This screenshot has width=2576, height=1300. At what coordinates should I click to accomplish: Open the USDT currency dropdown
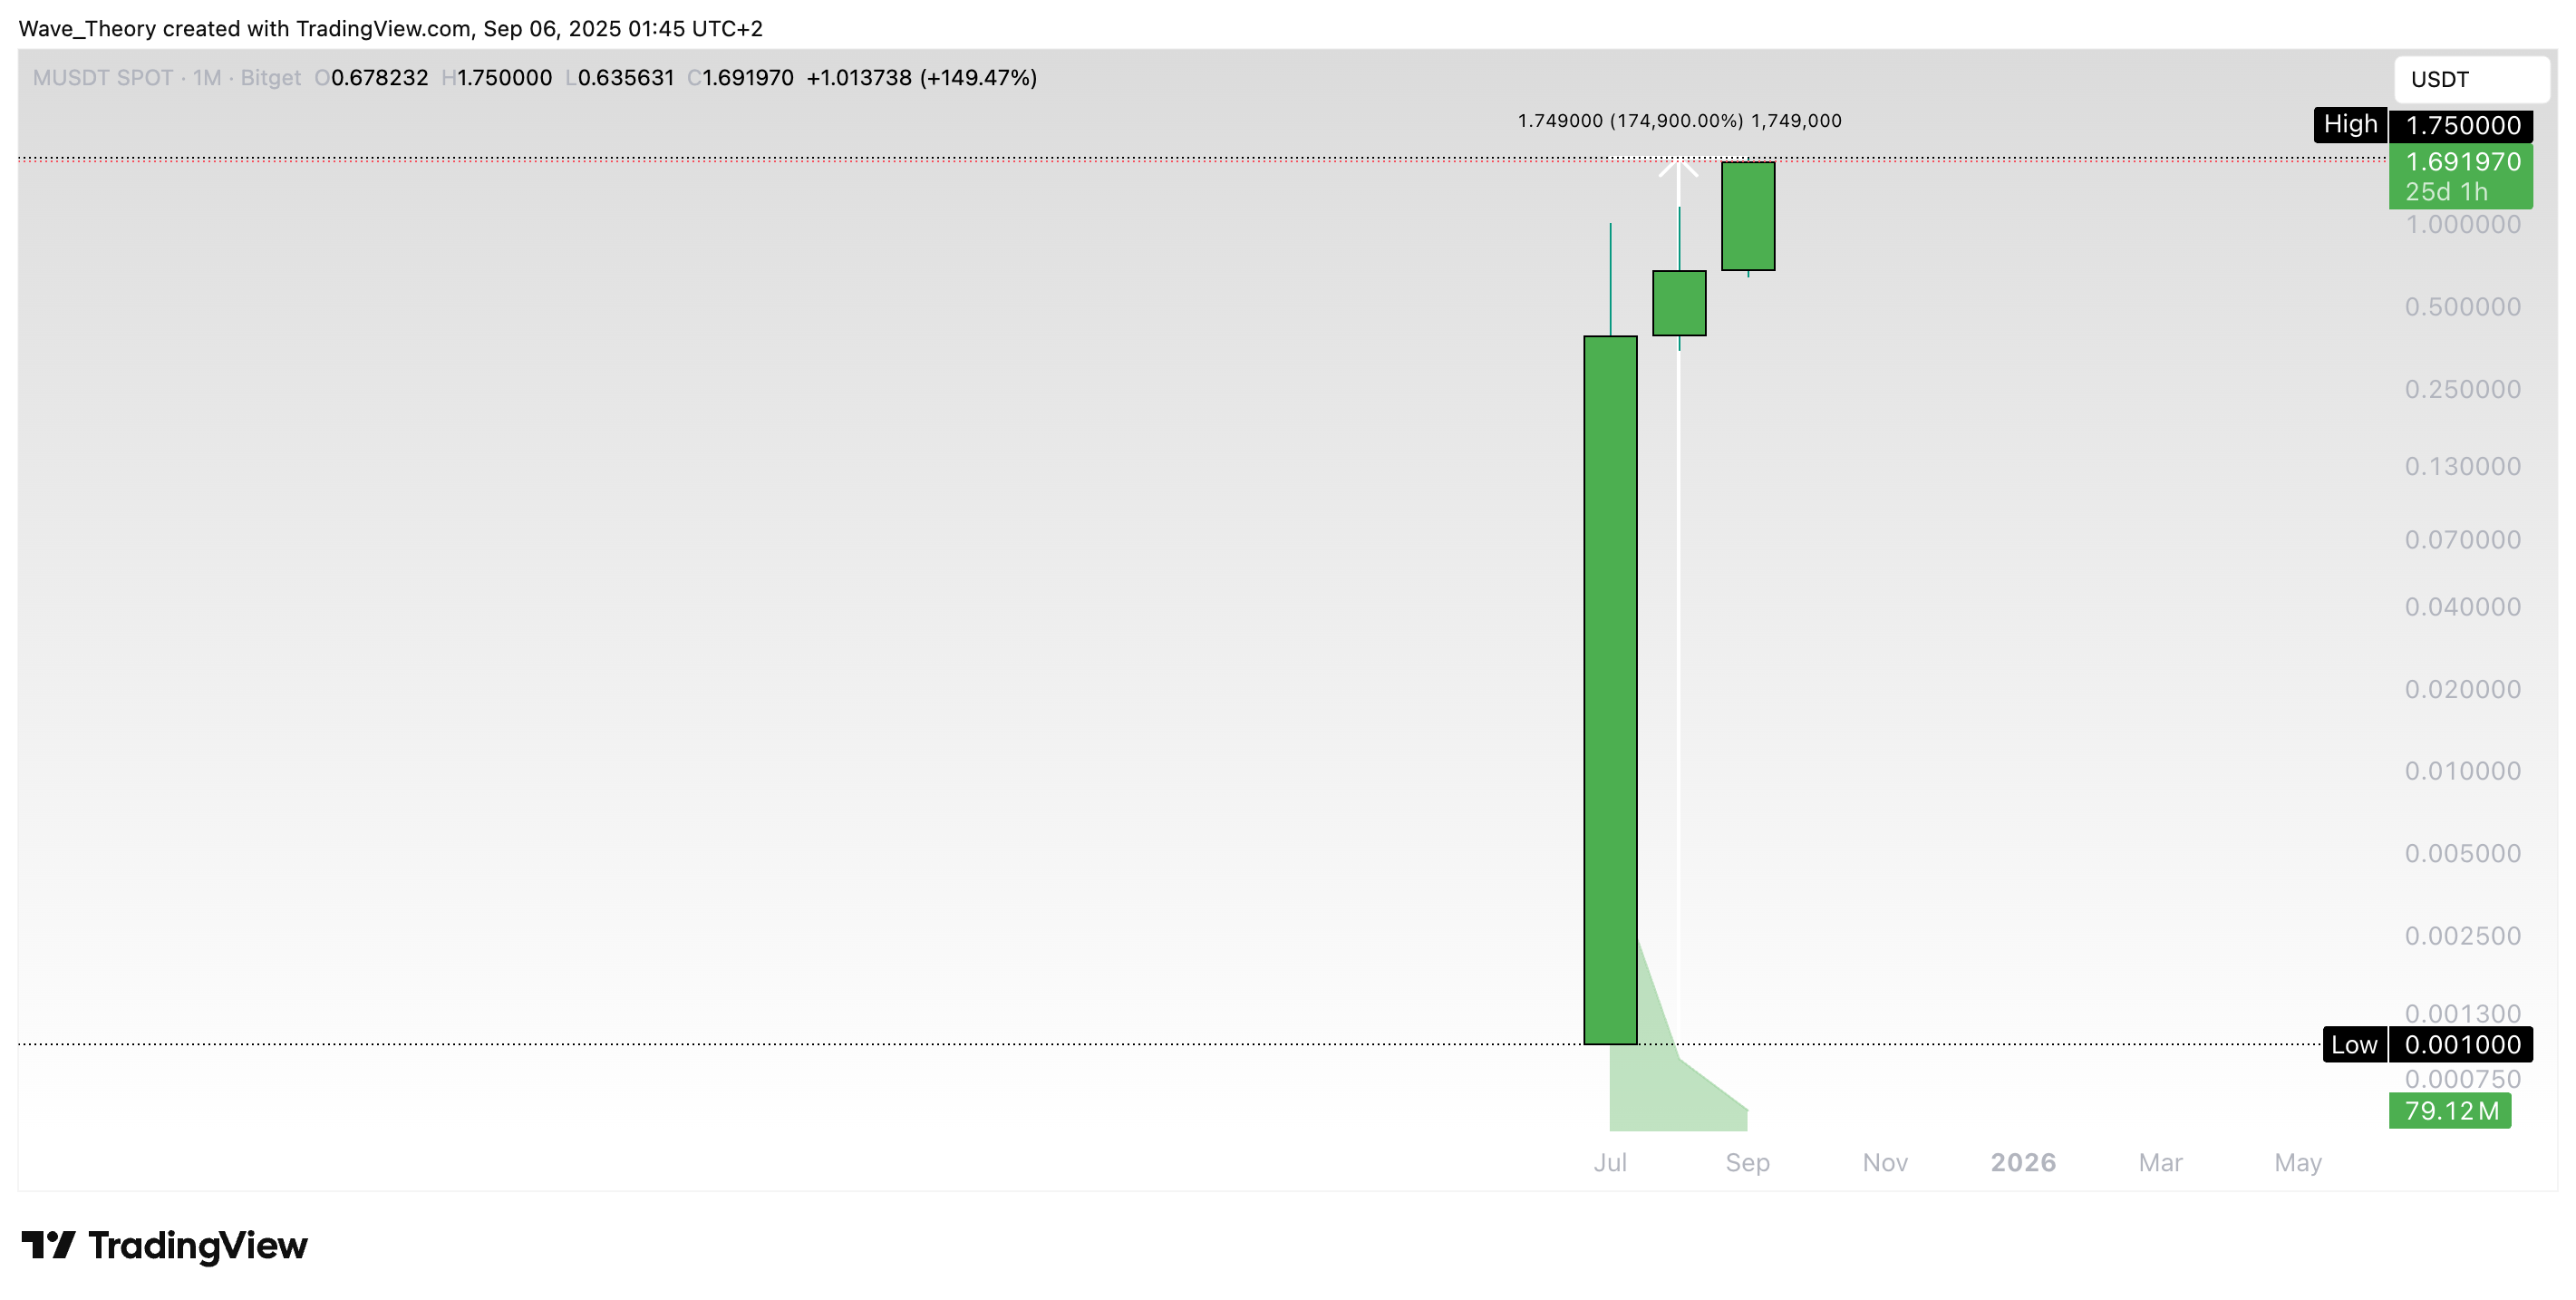pyautogui.click(x=2470, y=79)
